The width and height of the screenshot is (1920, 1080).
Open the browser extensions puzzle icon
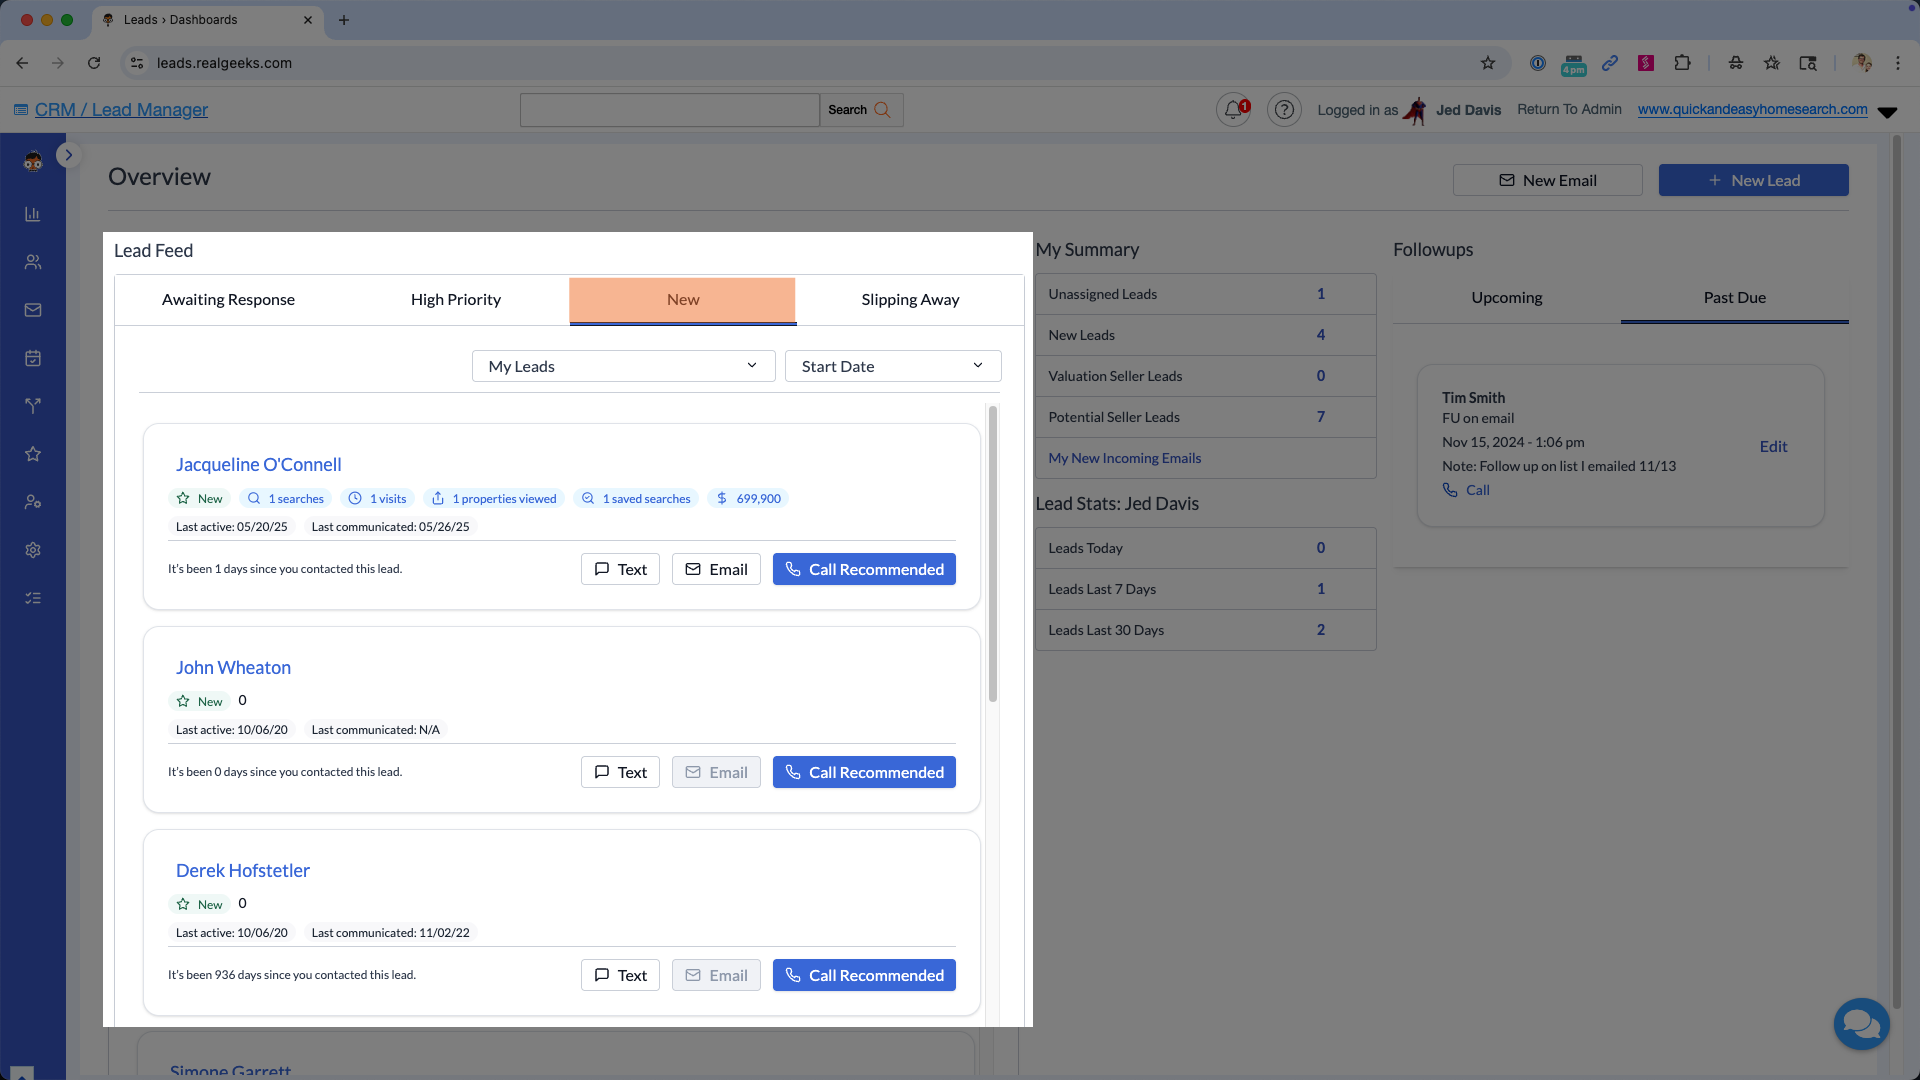(x=1683, y=63)
